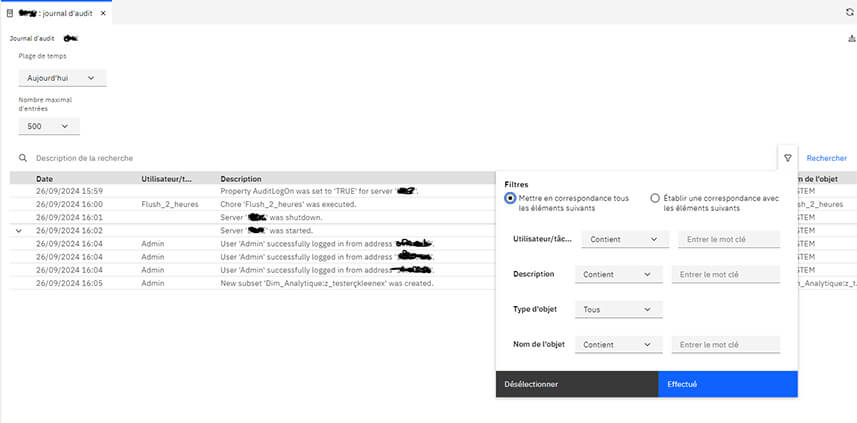Click the journal document icon in tab

[x=10, y=11]
